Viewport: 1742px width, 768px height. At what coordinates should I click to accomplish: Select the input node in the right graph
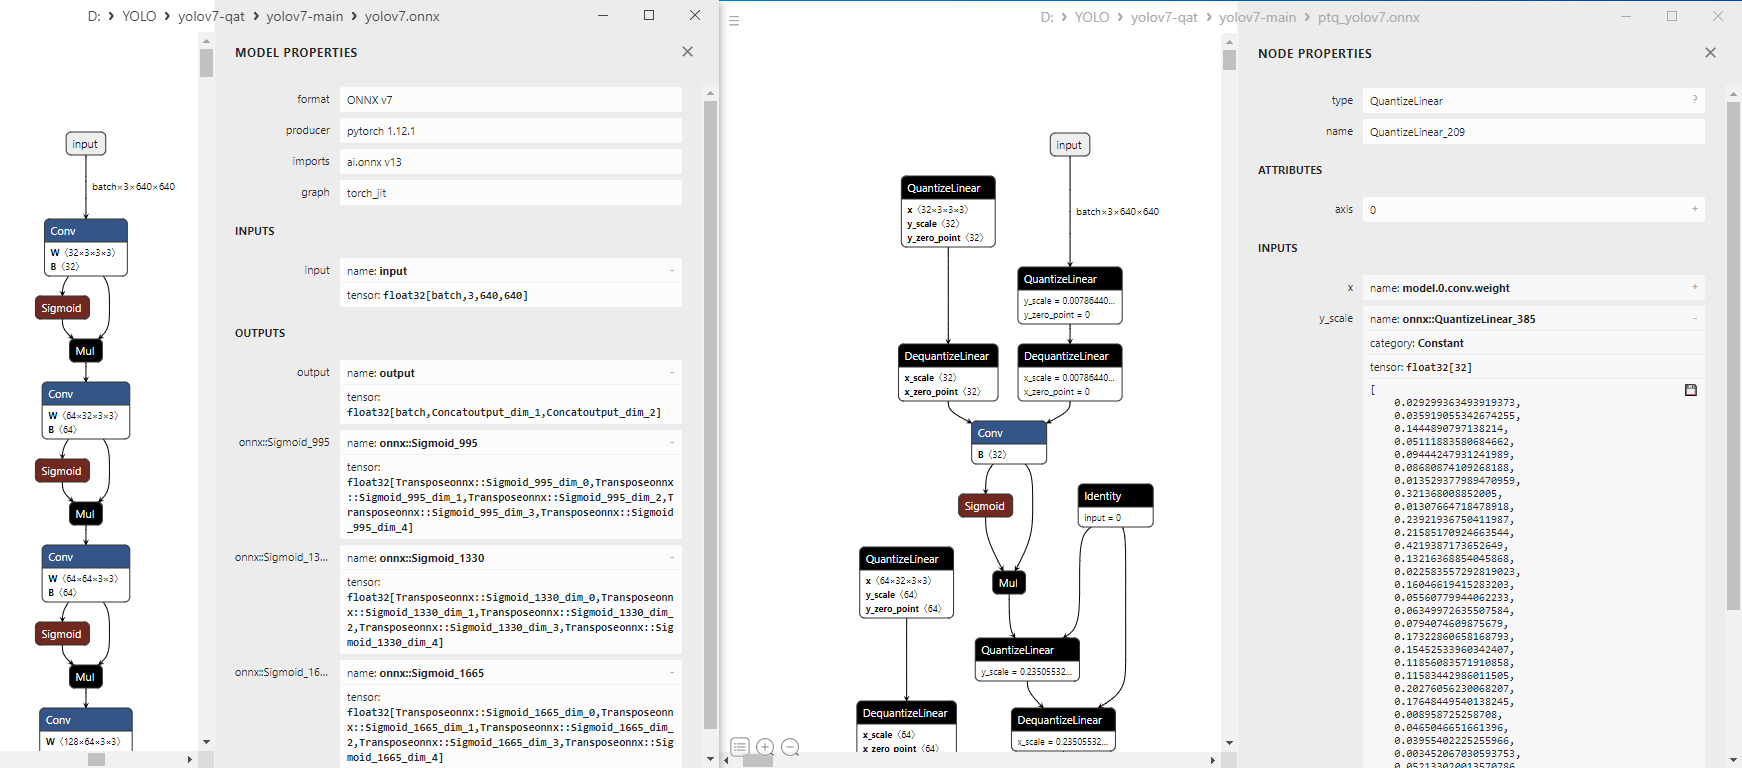(1069, 145)
